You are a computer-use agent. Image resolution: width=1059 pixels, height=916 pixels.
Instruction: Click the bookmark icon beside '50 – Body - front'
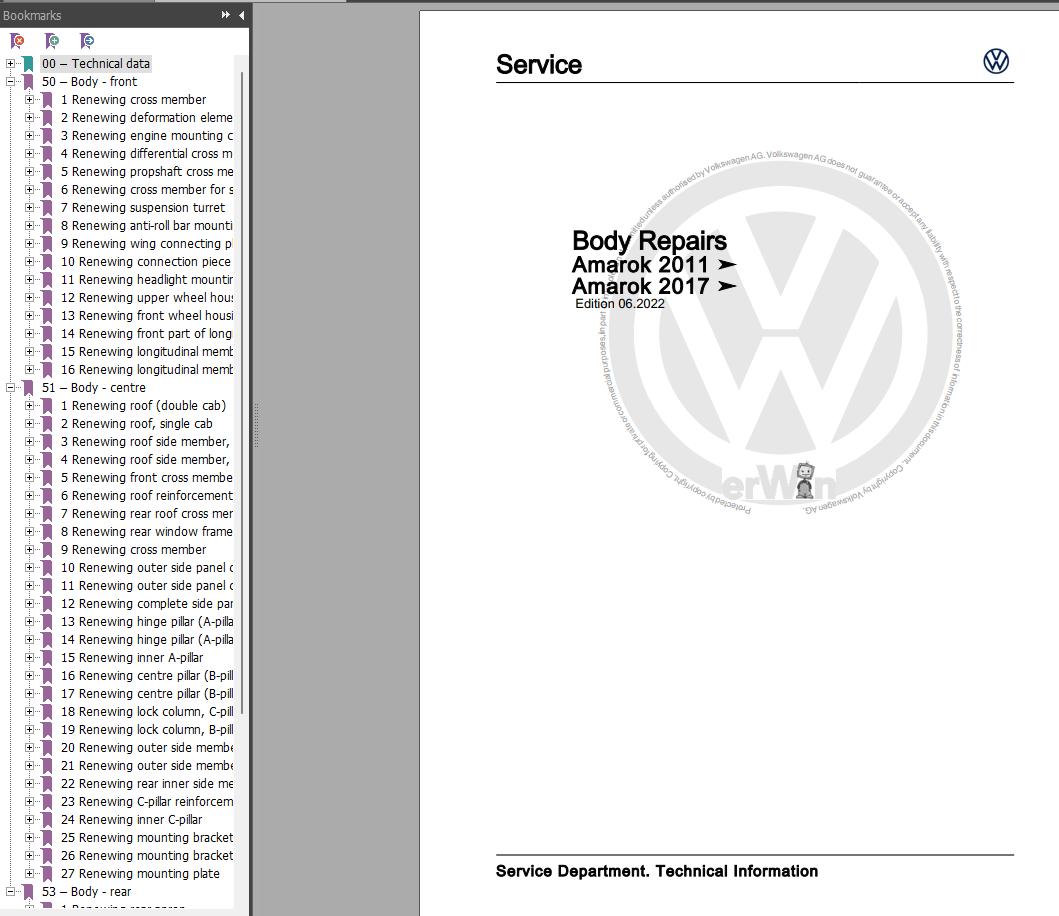[28, 82]
